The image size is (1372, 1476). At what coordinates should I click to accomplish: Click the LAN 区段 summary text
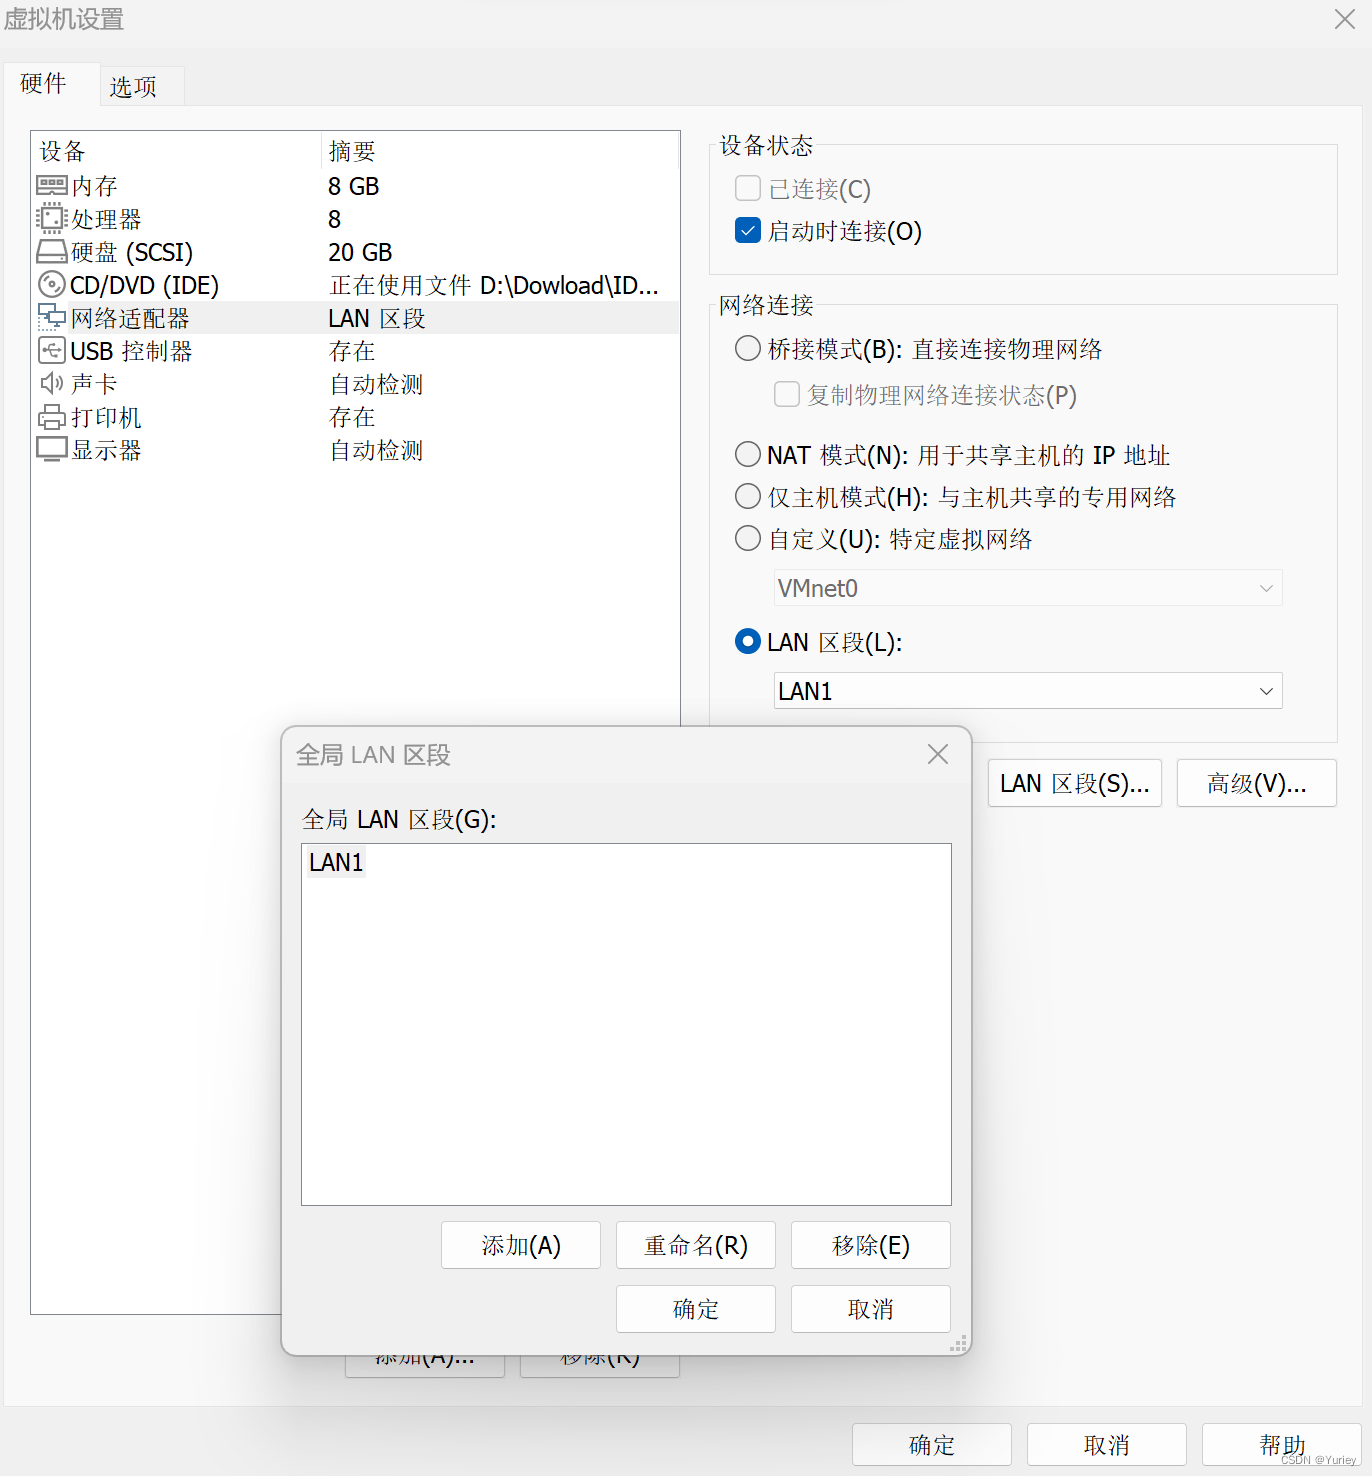pyautogui.click(x=377, y=318)
